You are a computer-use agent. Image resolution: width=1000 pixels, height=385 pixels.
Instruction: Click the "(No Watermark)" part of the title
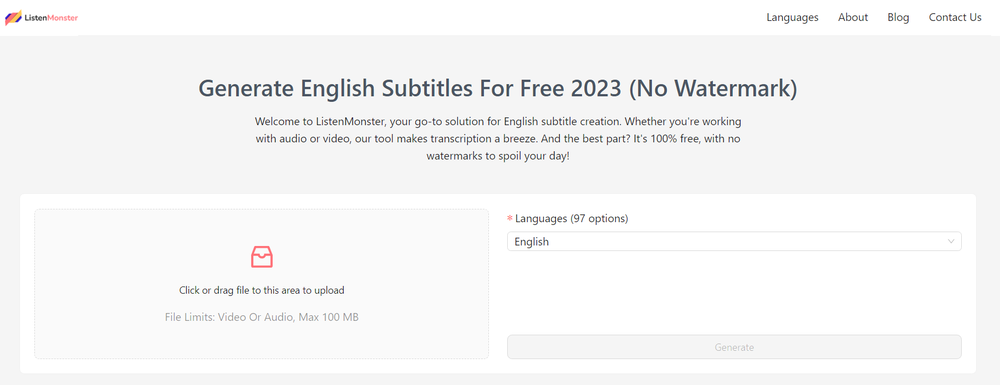click(713, 89)
